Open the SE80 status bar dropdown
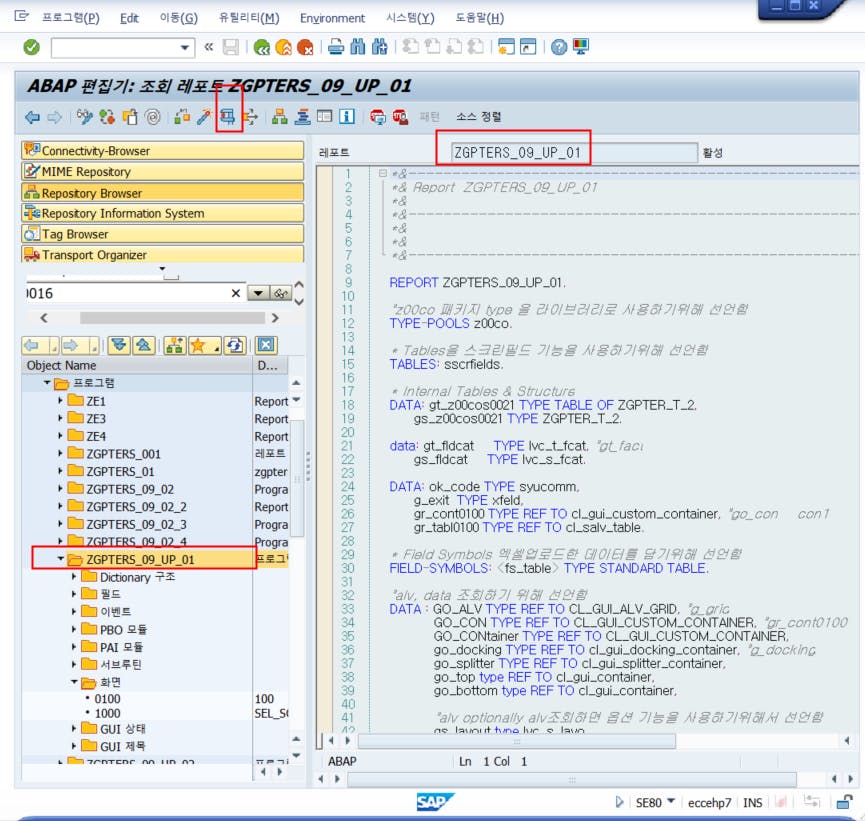 point(671,801)
